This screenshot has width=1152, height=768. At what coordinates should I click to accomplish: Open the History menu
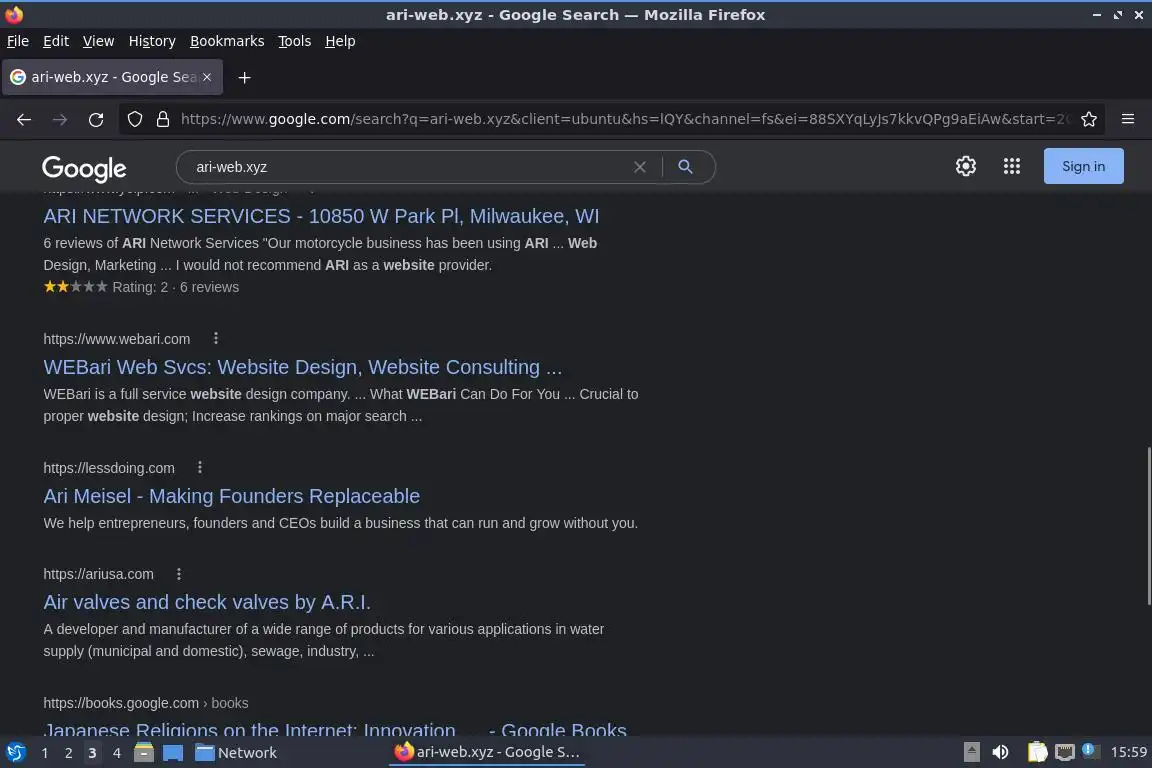point(152,41)
